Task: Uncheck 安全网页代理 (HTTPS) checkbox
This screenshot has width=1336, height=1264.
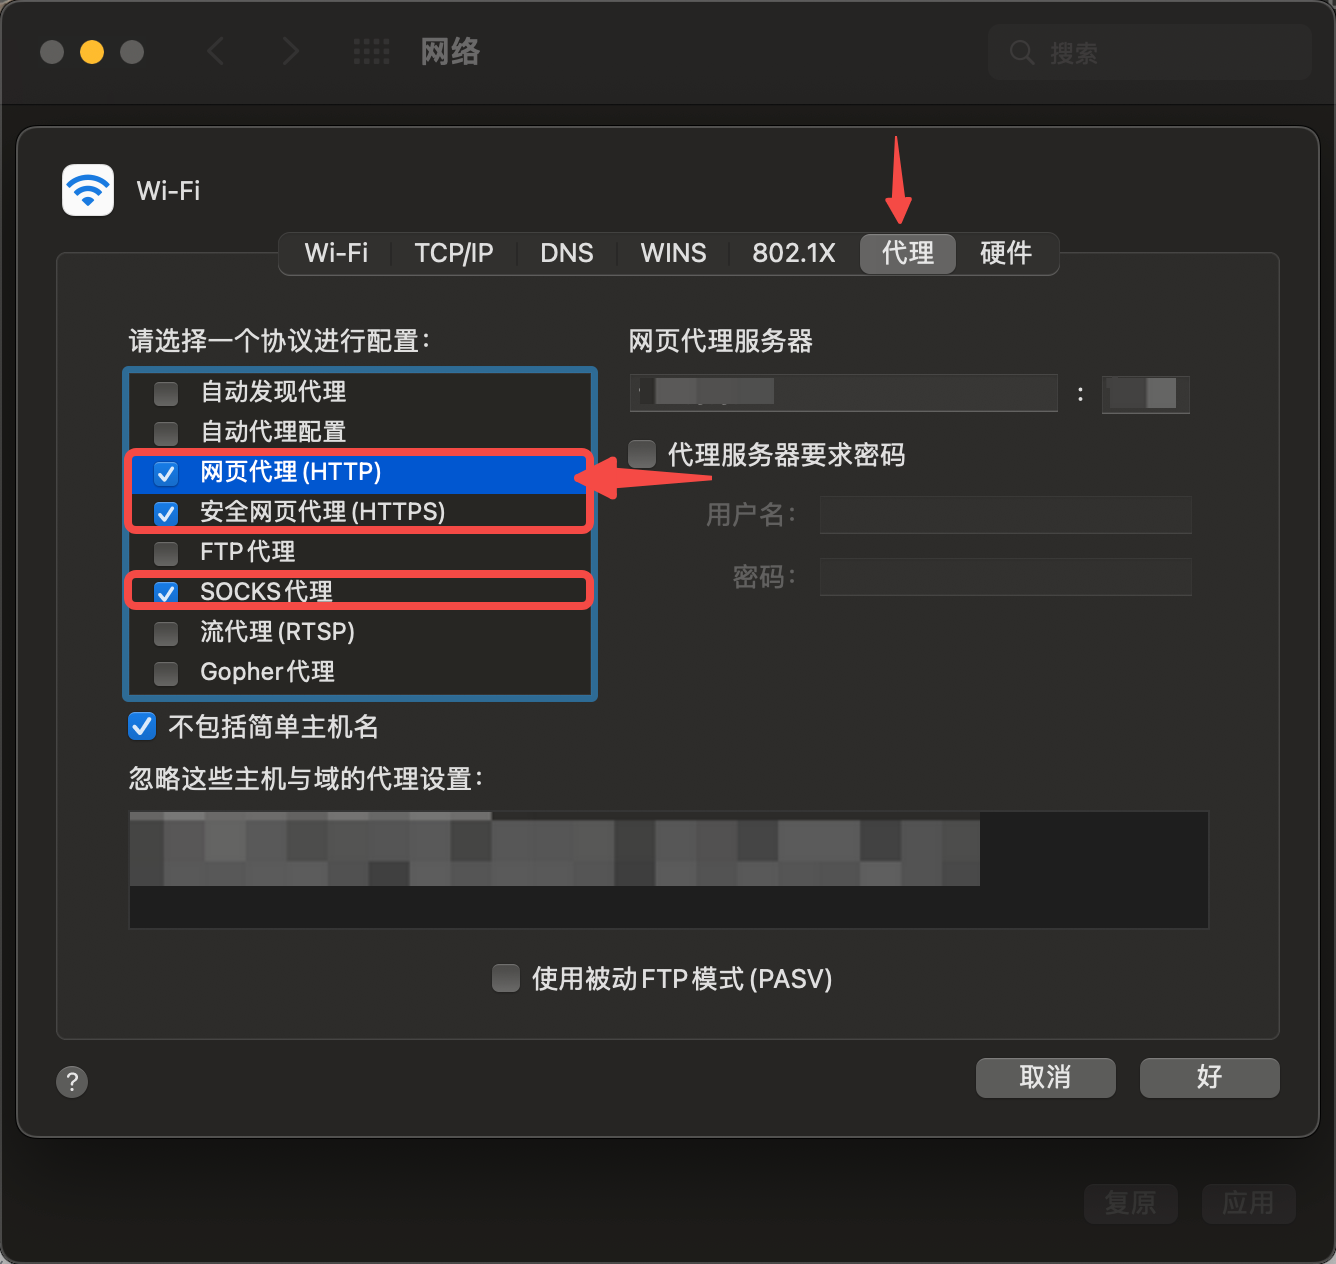Action: pos(166,513)
